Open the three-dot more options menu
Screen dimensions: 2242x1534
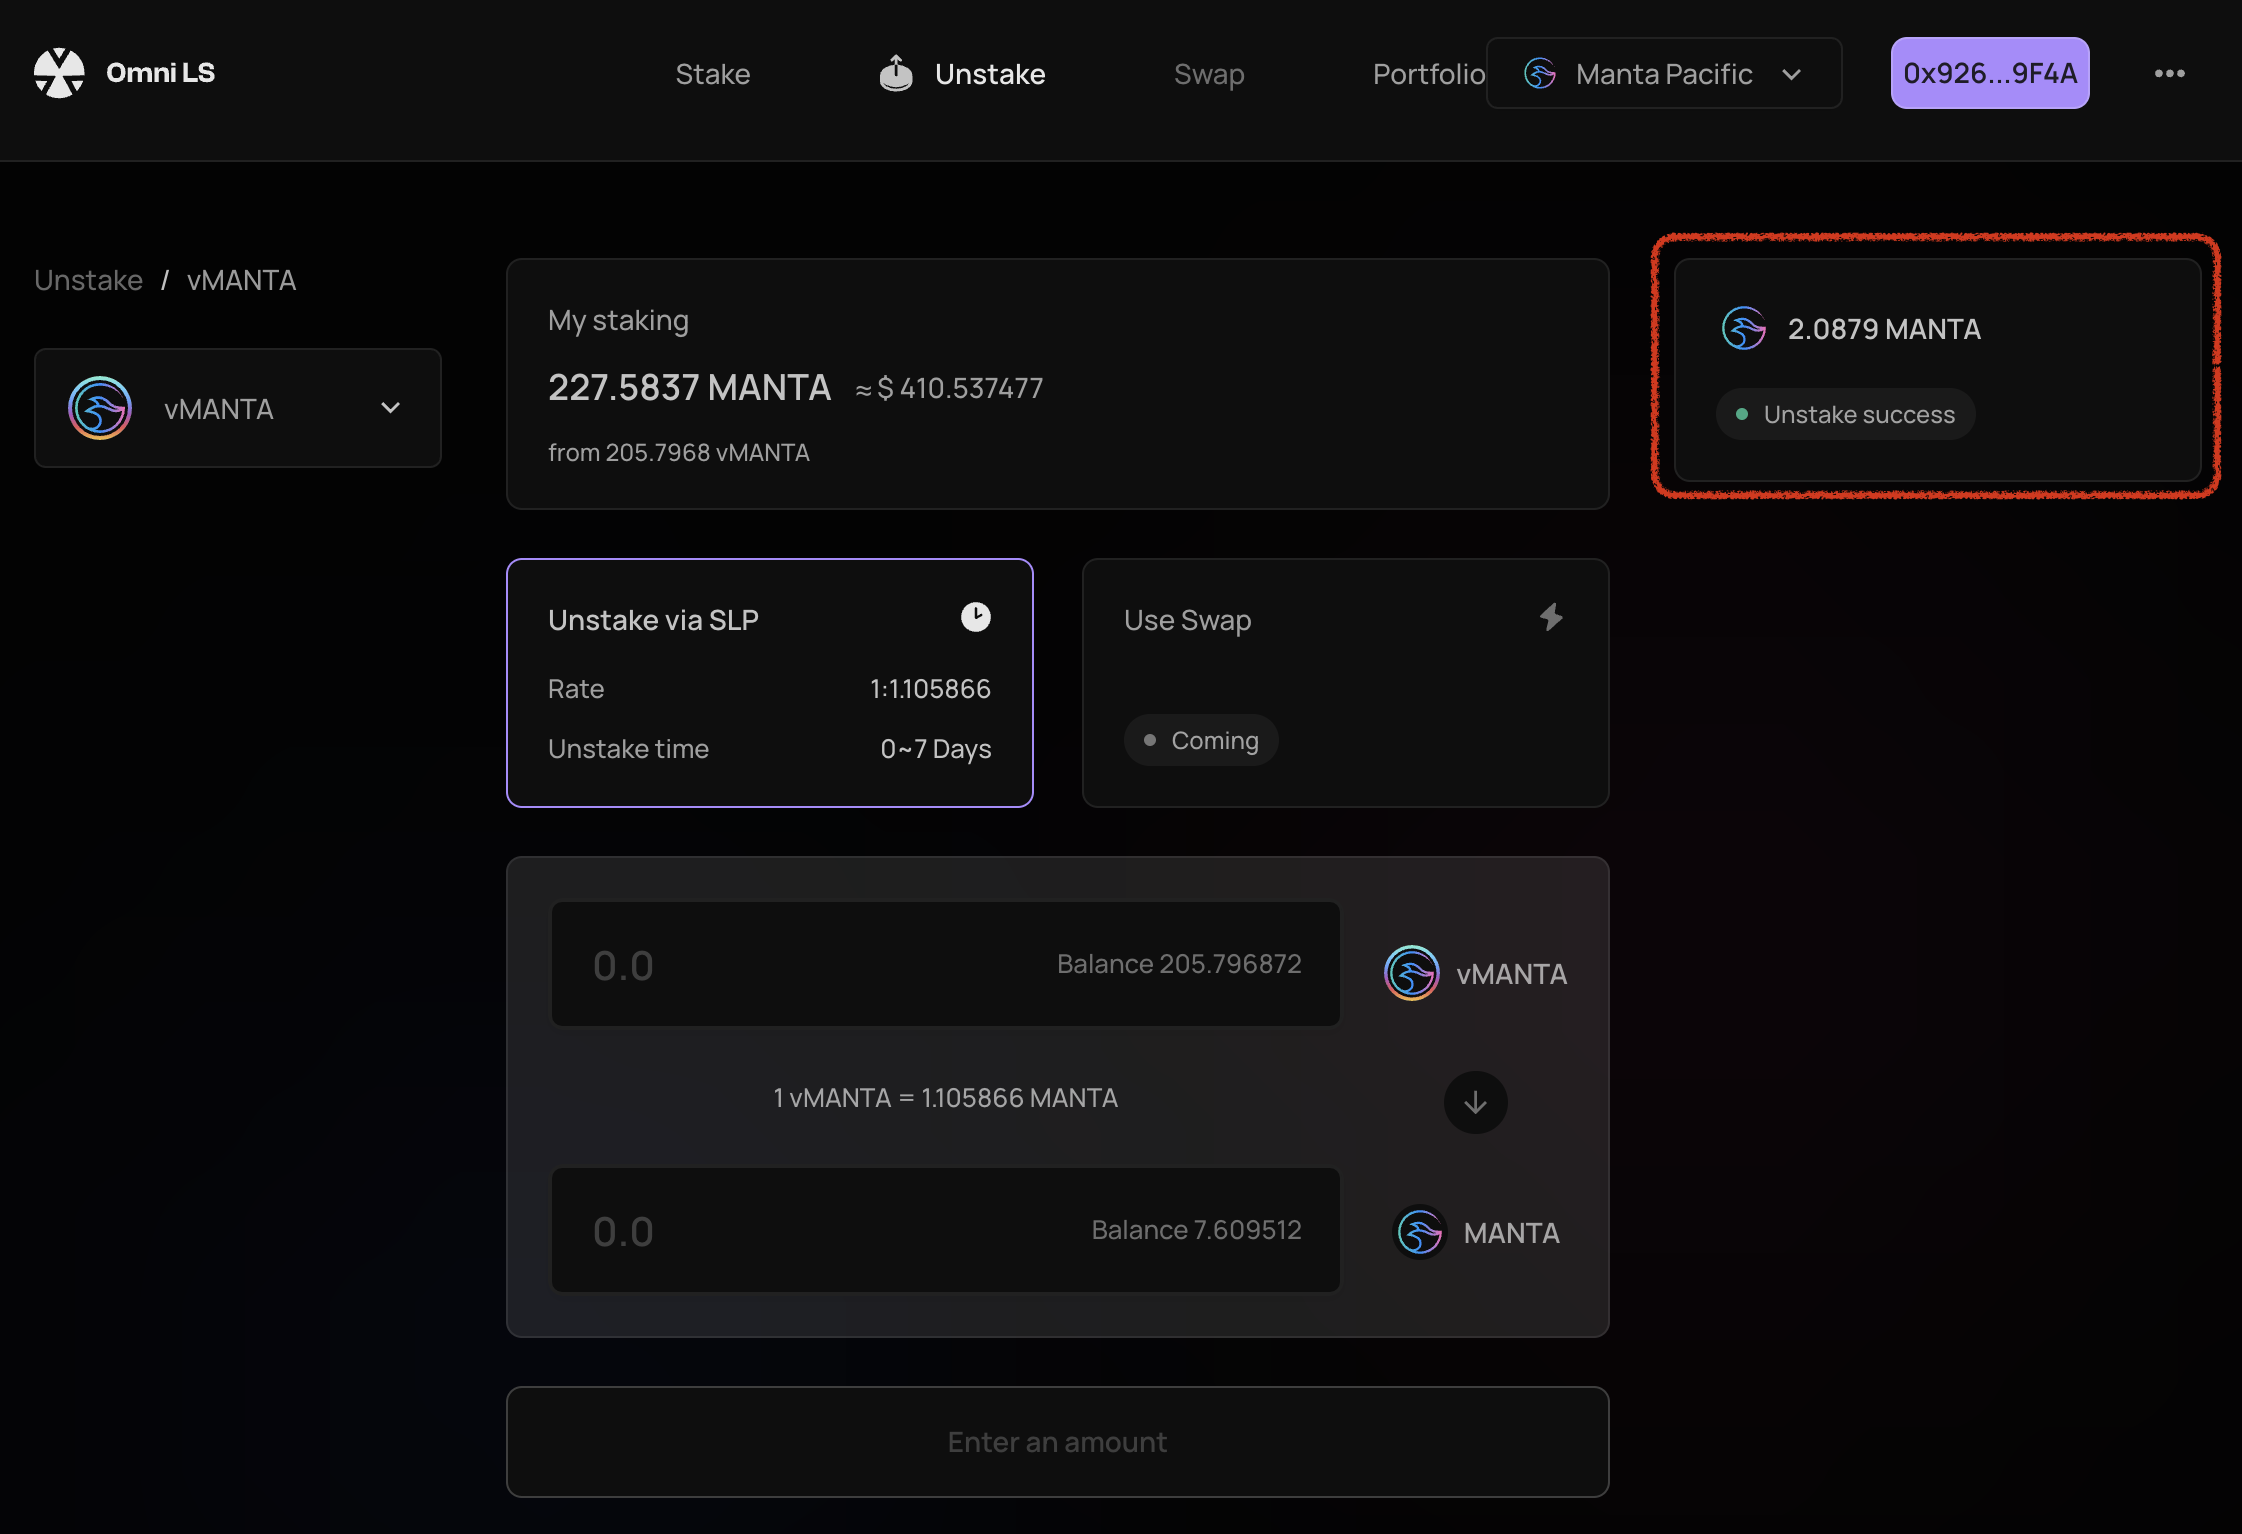click(x=2169, y=73)
